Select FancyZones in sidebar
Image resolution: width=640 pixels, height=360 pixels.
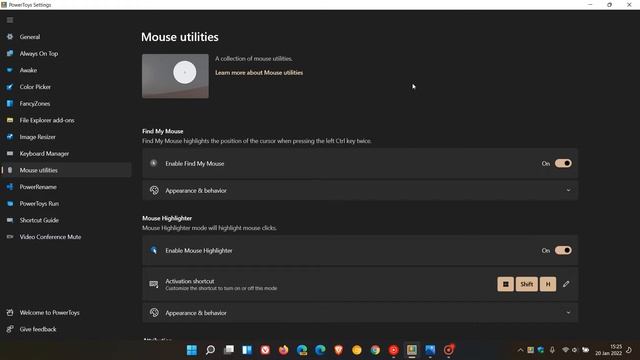click(x=35, y=104)
